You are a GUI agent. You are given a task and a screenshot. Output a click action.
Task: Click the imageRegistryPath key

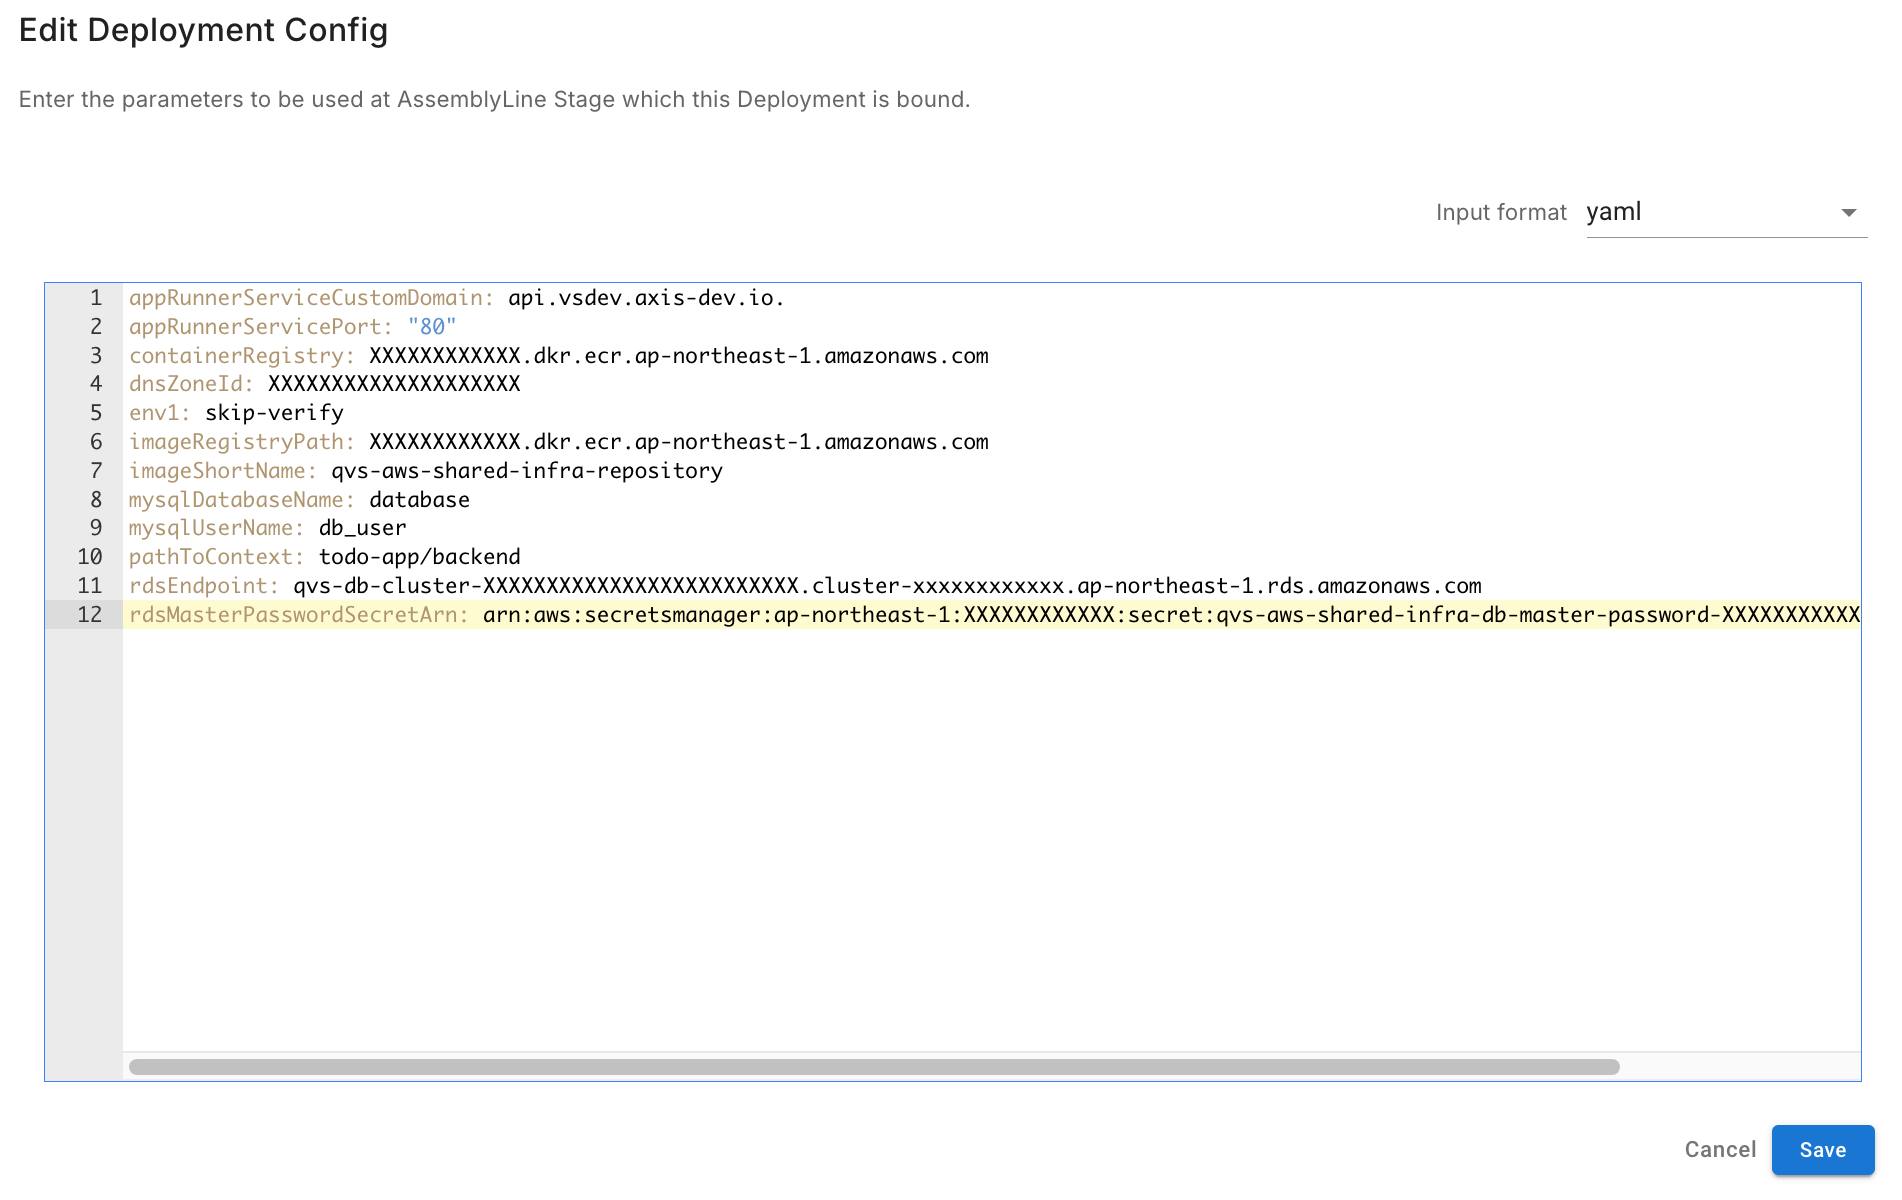click(x=241, y=442)
